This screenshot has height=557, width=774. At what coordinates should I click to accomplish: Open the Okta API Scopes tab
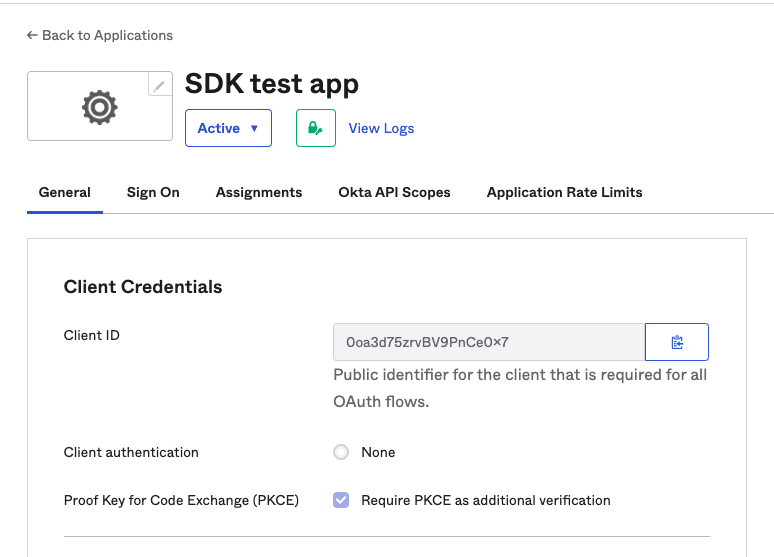(394, 192)
